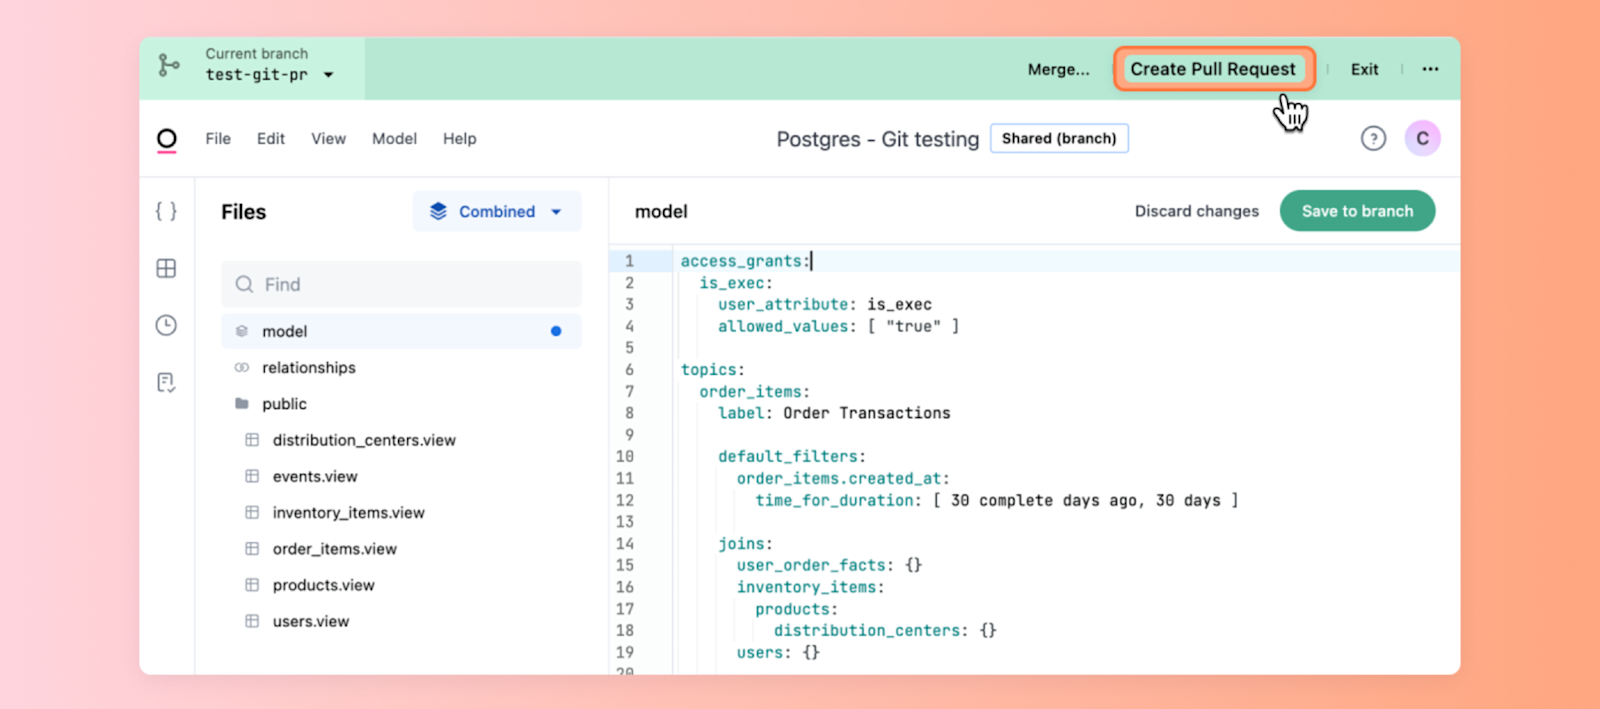The height and width of the screenshot is (709, 1600).
Task: Click the 'test-git-pr' branch name
Action: pyautogui.click(x=257, y=75)
